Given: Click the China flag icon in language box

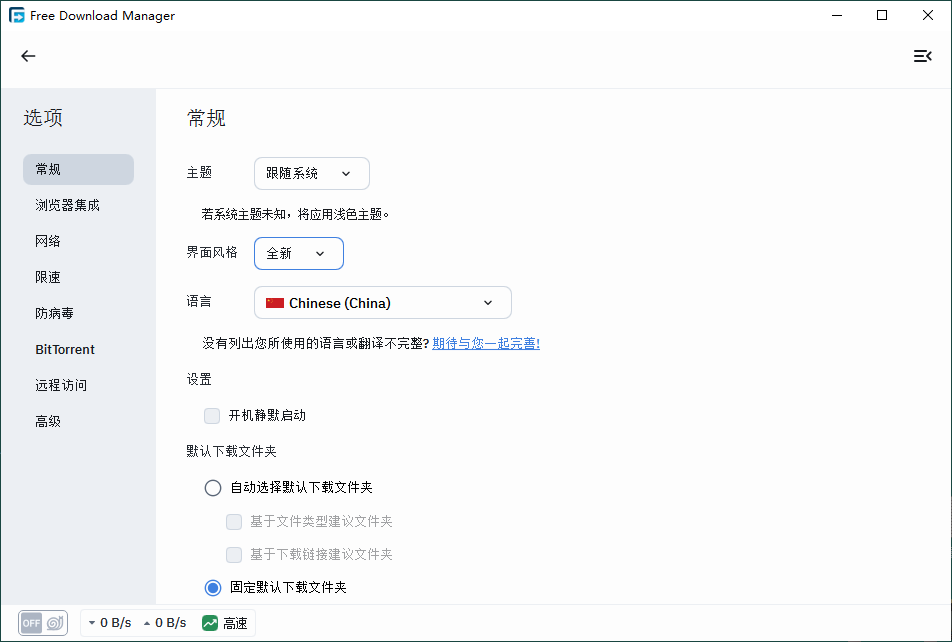Looking at the screenshot, I should (275, 303).
